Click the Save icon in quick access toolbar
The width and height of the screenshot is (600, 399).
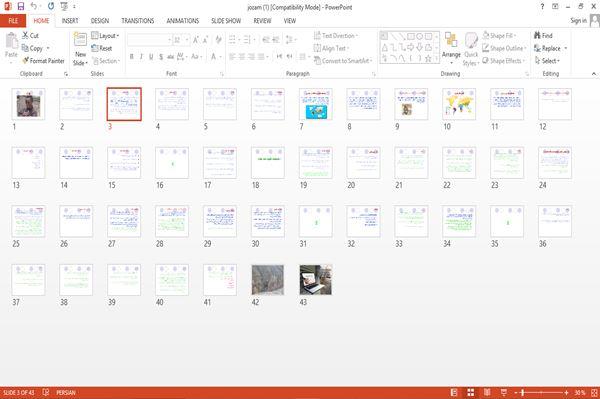coord(21,7)
